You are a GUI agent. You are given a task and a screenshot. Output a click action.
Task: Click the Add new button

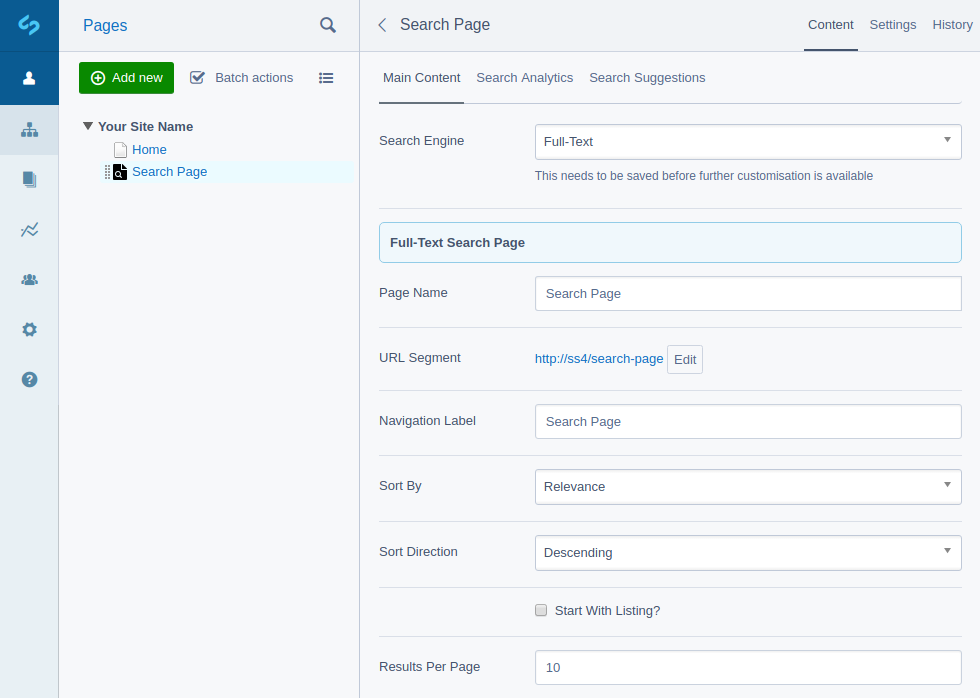click(126, 78)
